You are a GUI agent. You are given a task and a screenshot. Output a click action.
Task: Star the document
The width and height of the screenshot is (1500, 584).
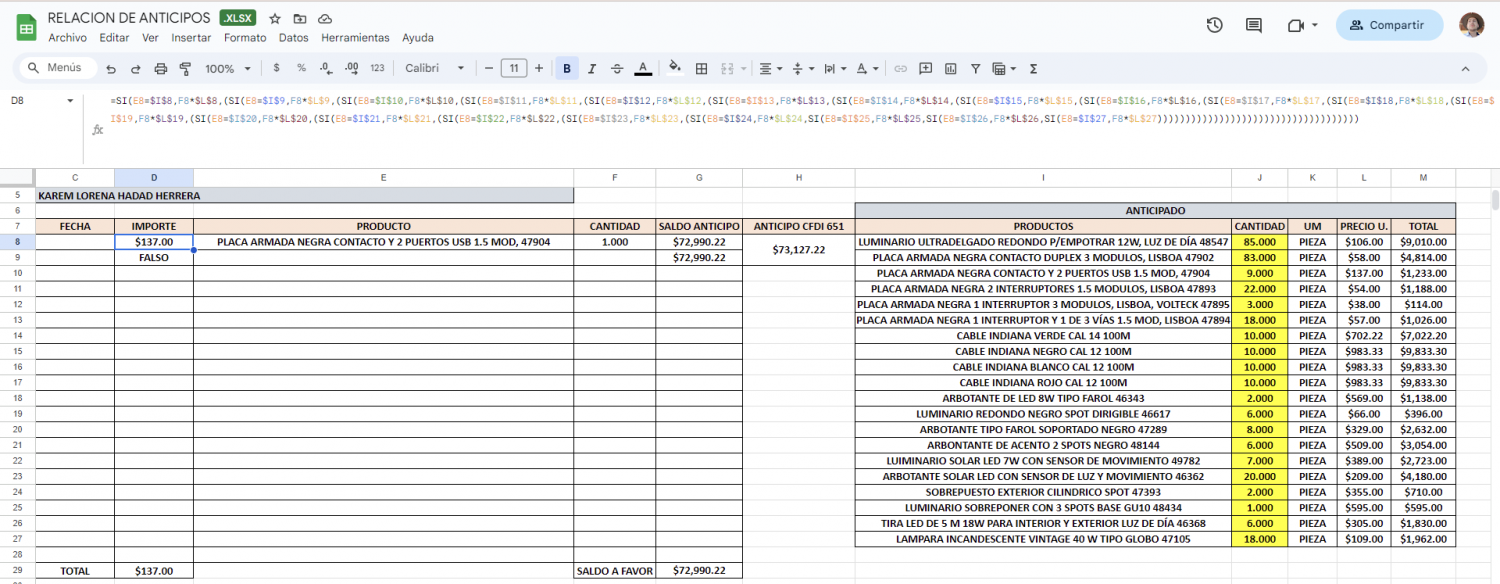(275, 18)
